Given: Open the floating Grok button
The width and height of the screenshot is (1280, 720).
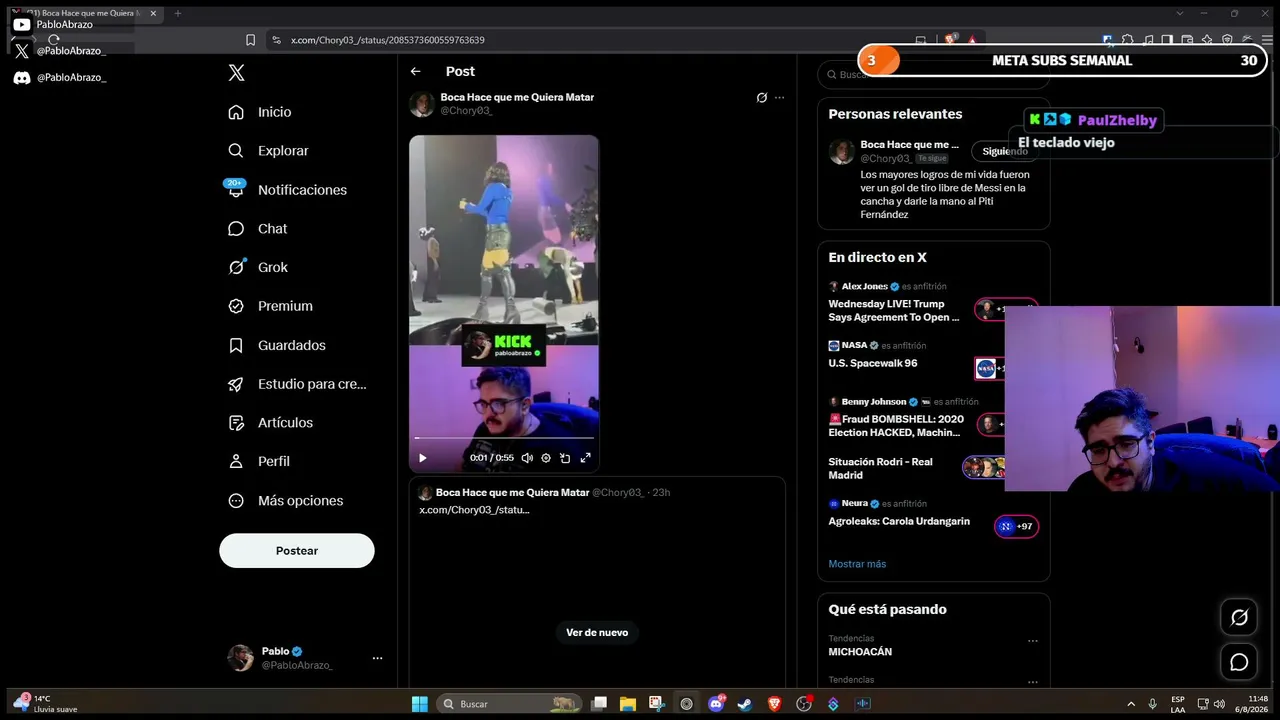Looking at the screenshot, I should (x=1239, y=617).
